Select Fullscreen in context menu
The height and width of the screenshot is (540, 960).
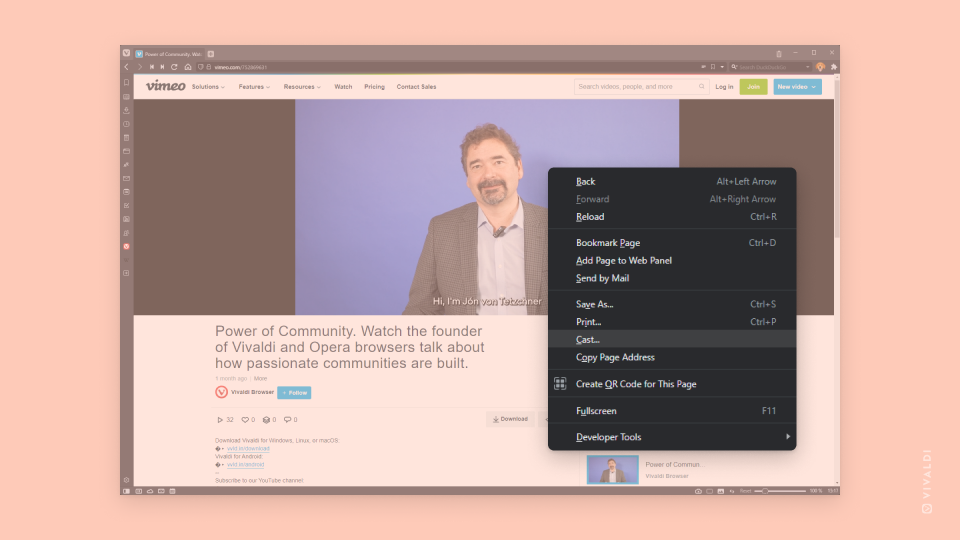(x=672, y=411)
